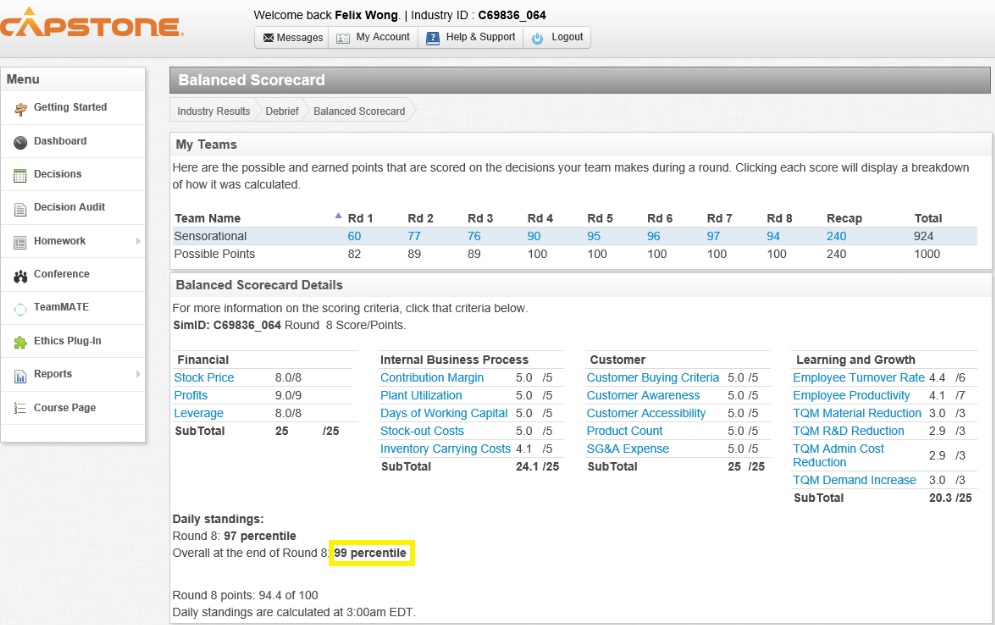Image resolution: width=995 pixels, height=625 pixels.
Task: Expand the Reports submenu arrow
Action: click(x=138, y=374)
